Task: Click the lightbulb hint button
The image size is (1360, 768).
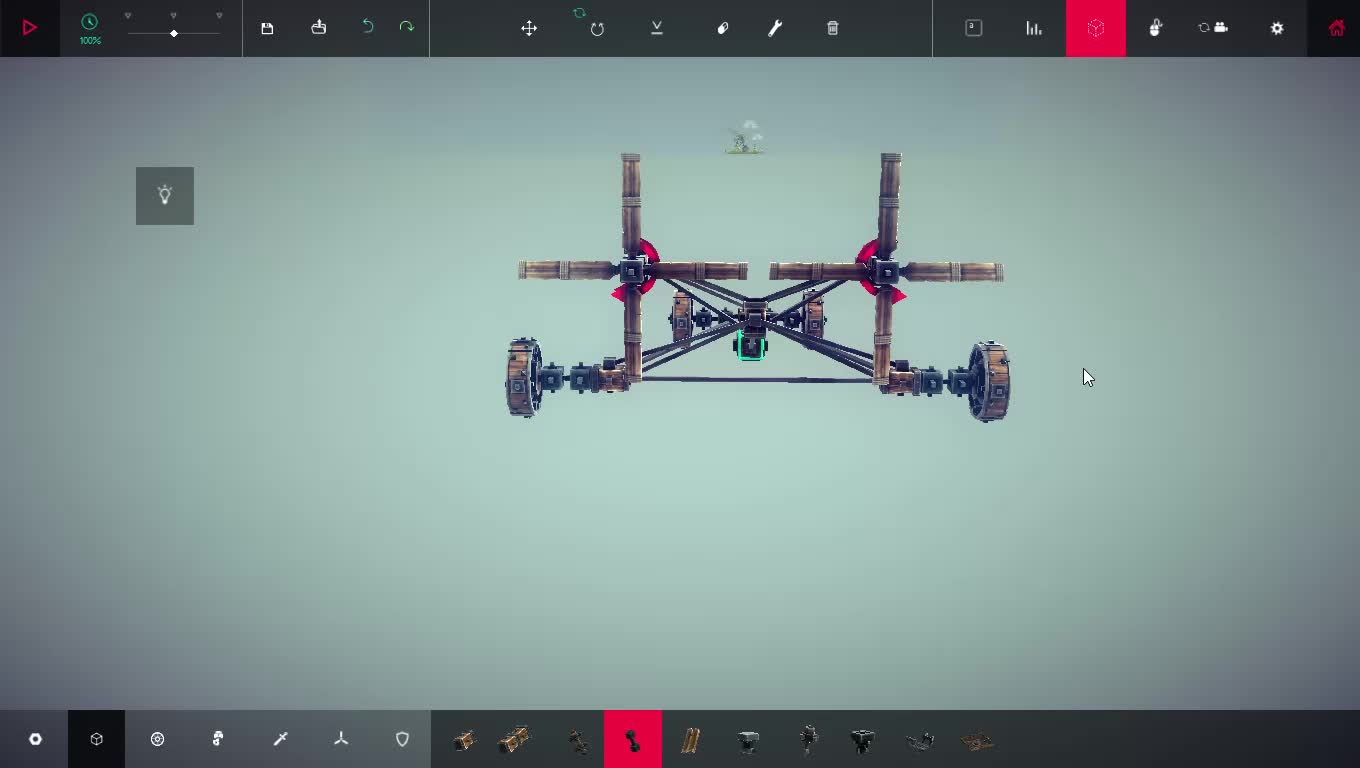Action: pos(165,196)
